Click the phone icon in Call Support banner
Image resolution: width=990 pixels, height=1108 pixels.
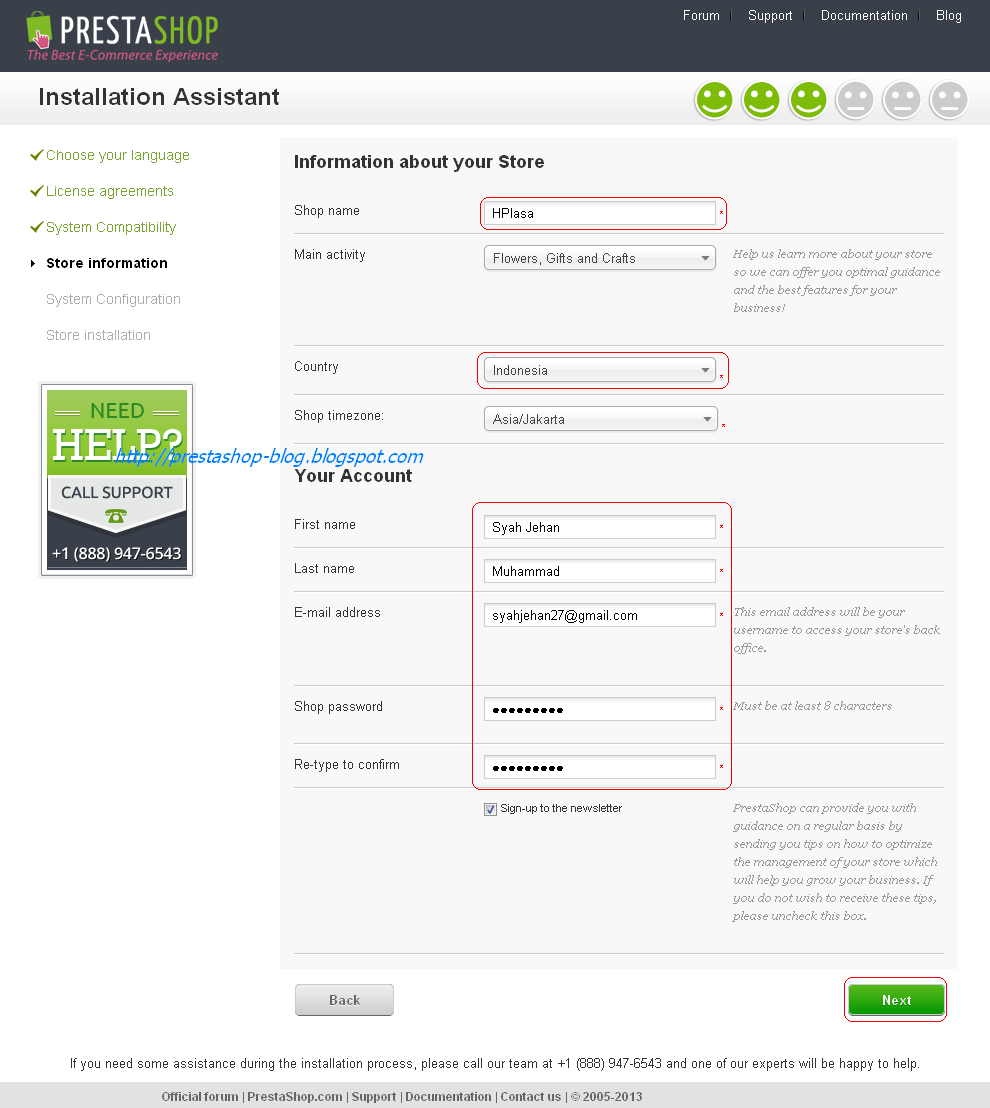tap(116, 516)
